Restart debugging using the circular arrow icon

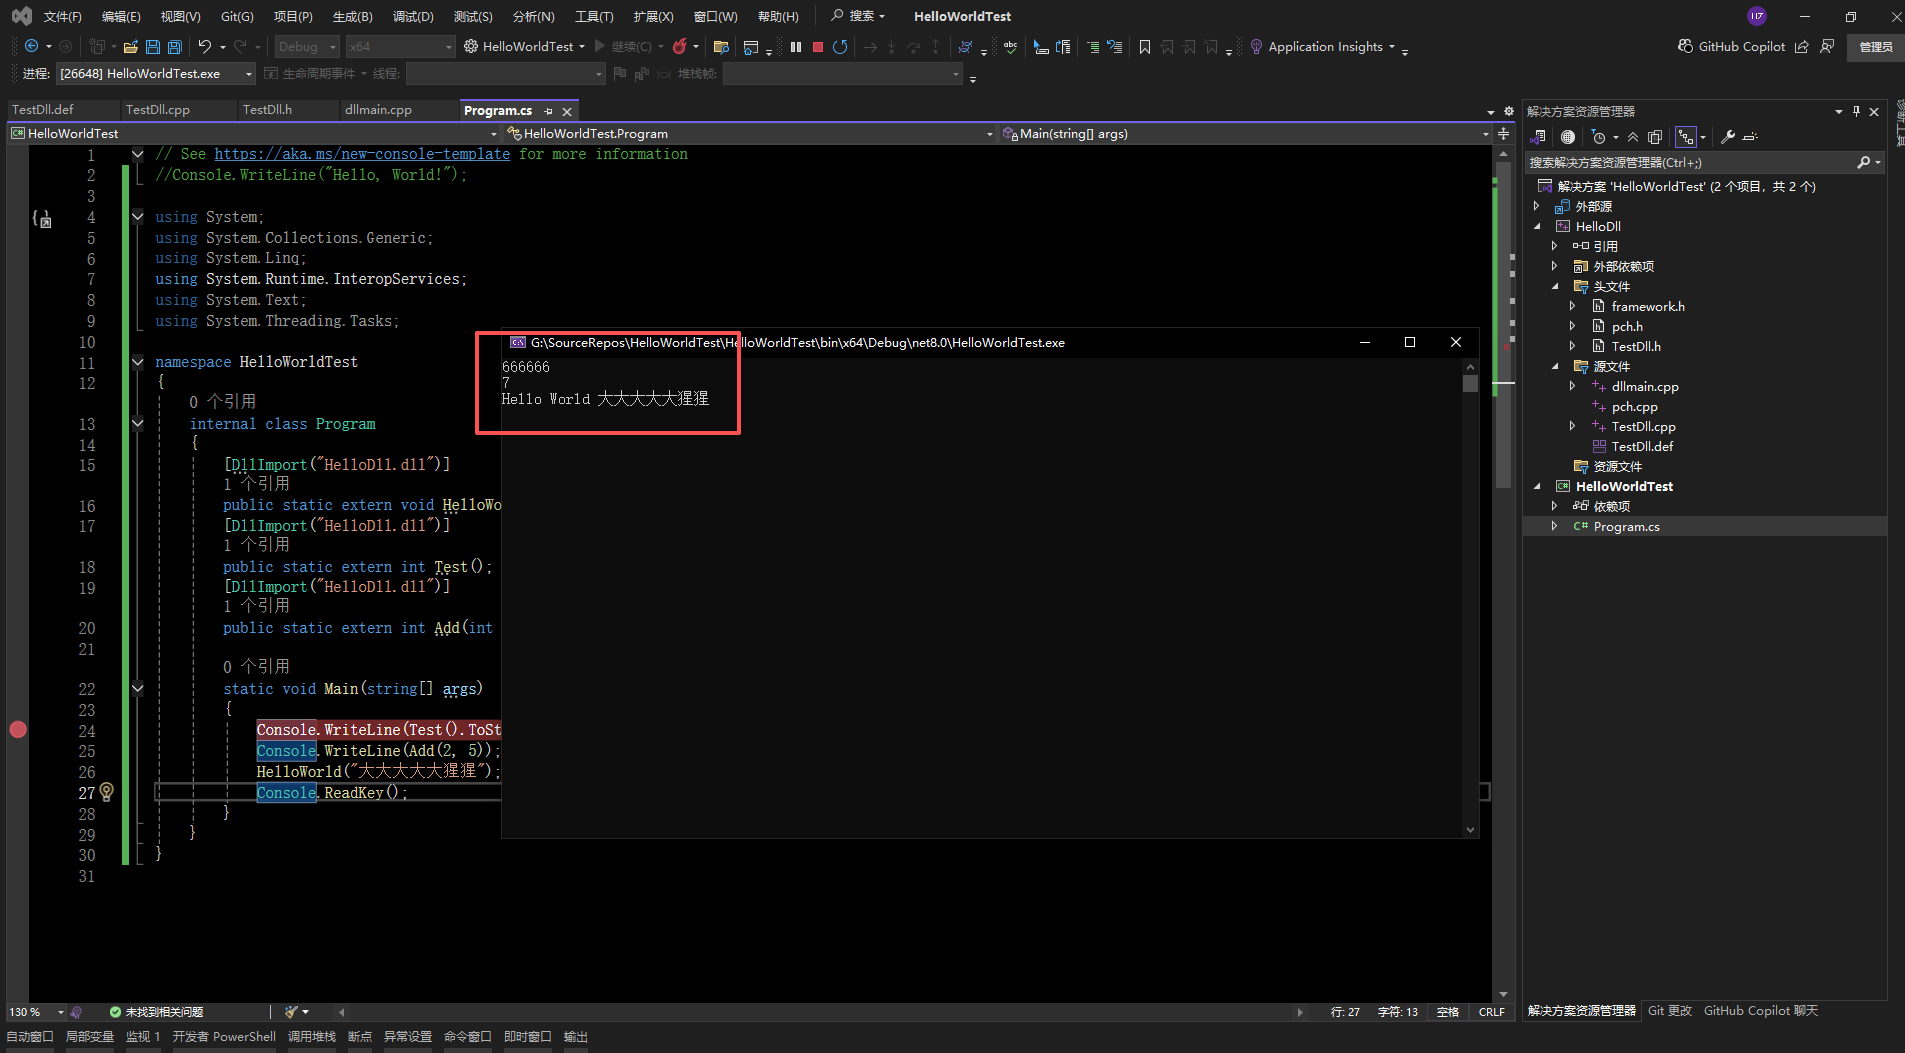(x=840, y=47)
